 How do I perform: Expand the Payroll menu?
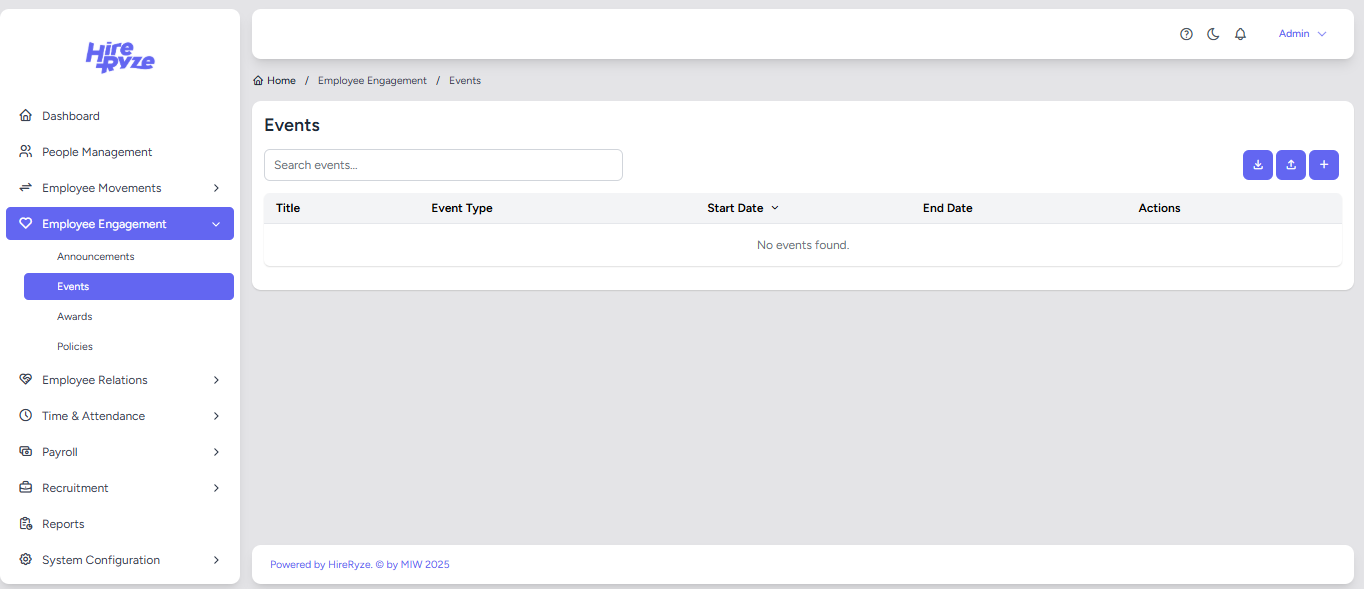120,452
